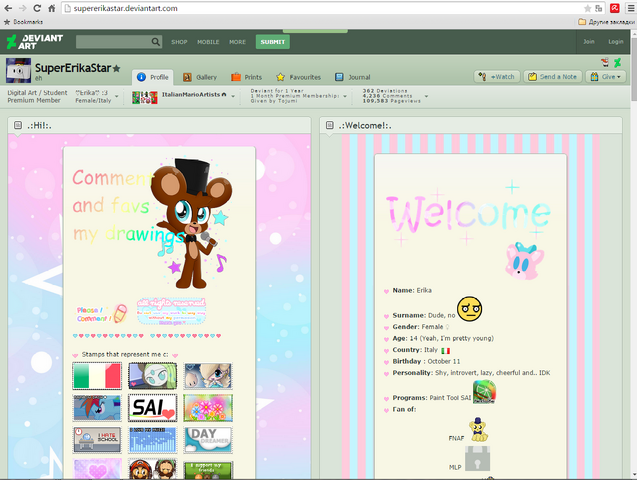
Task: Collapse the .:Welcome!:. widget icon
Action: (x=329, y=125)
